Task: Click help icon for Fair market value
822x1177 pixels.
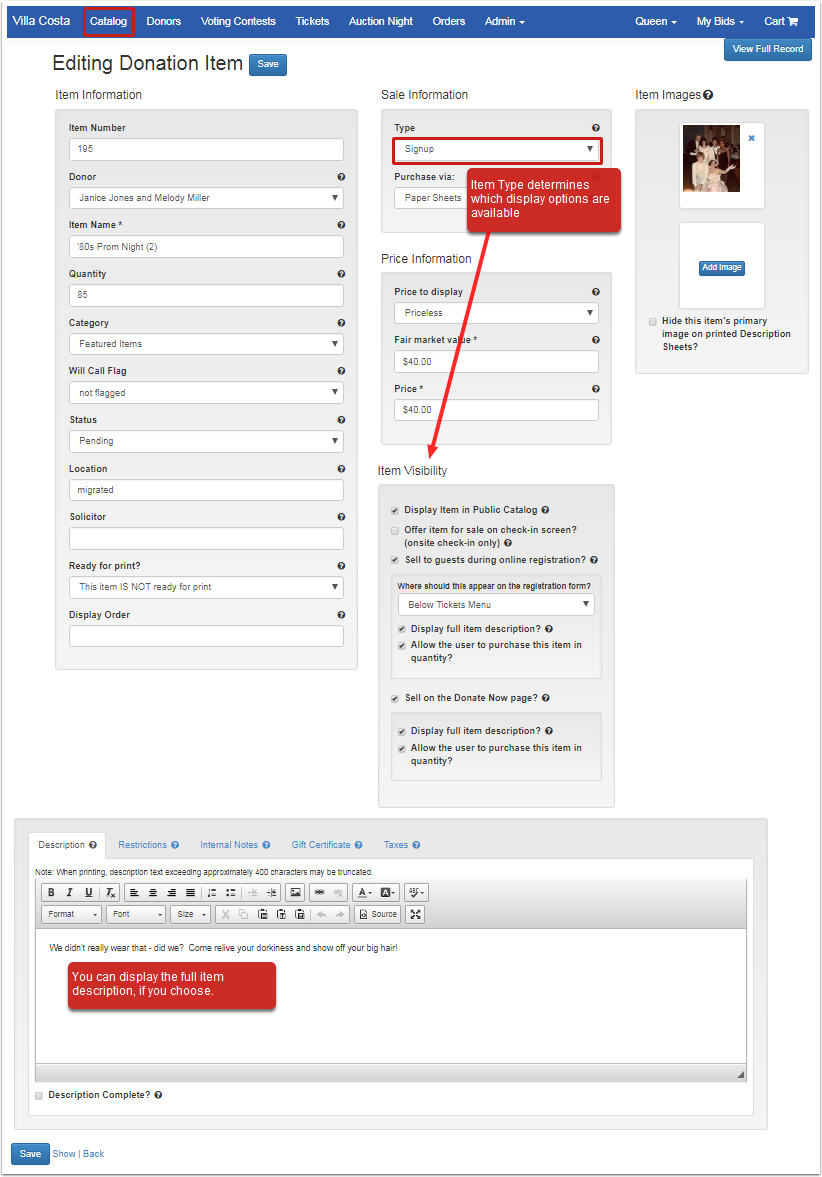Action: (595, 340)
